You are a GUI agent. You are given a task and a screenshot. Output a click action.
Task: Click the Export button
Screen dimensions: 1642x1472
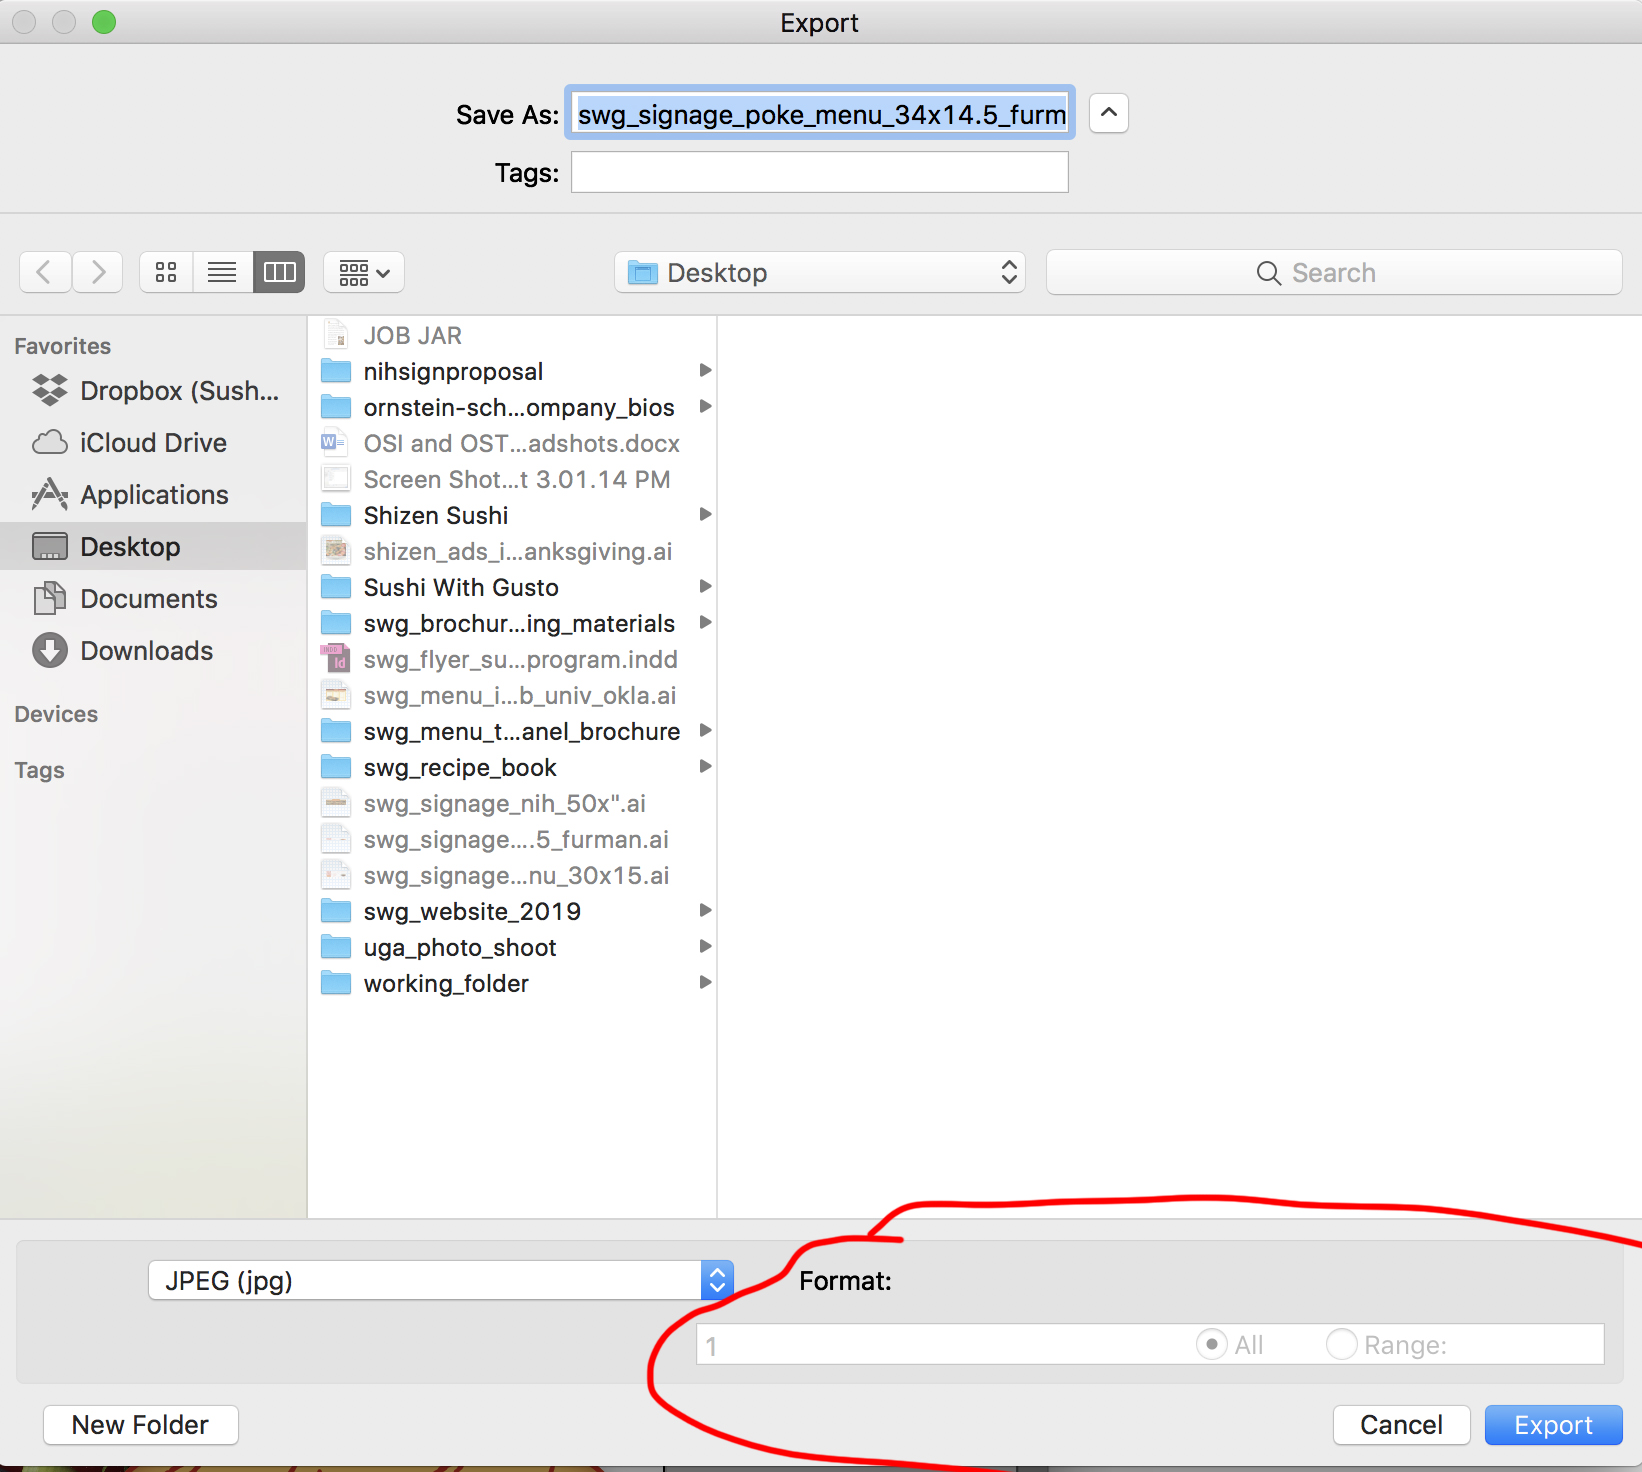1552,1424
